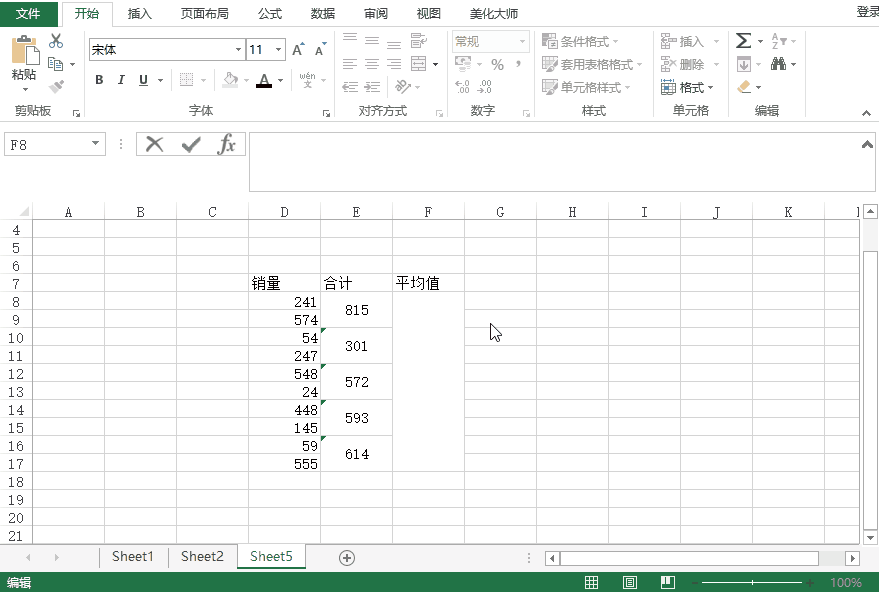Click the merge and center icon
This screenshot has width=879, height=592.
pyautogui.click(x=419, y=64)
